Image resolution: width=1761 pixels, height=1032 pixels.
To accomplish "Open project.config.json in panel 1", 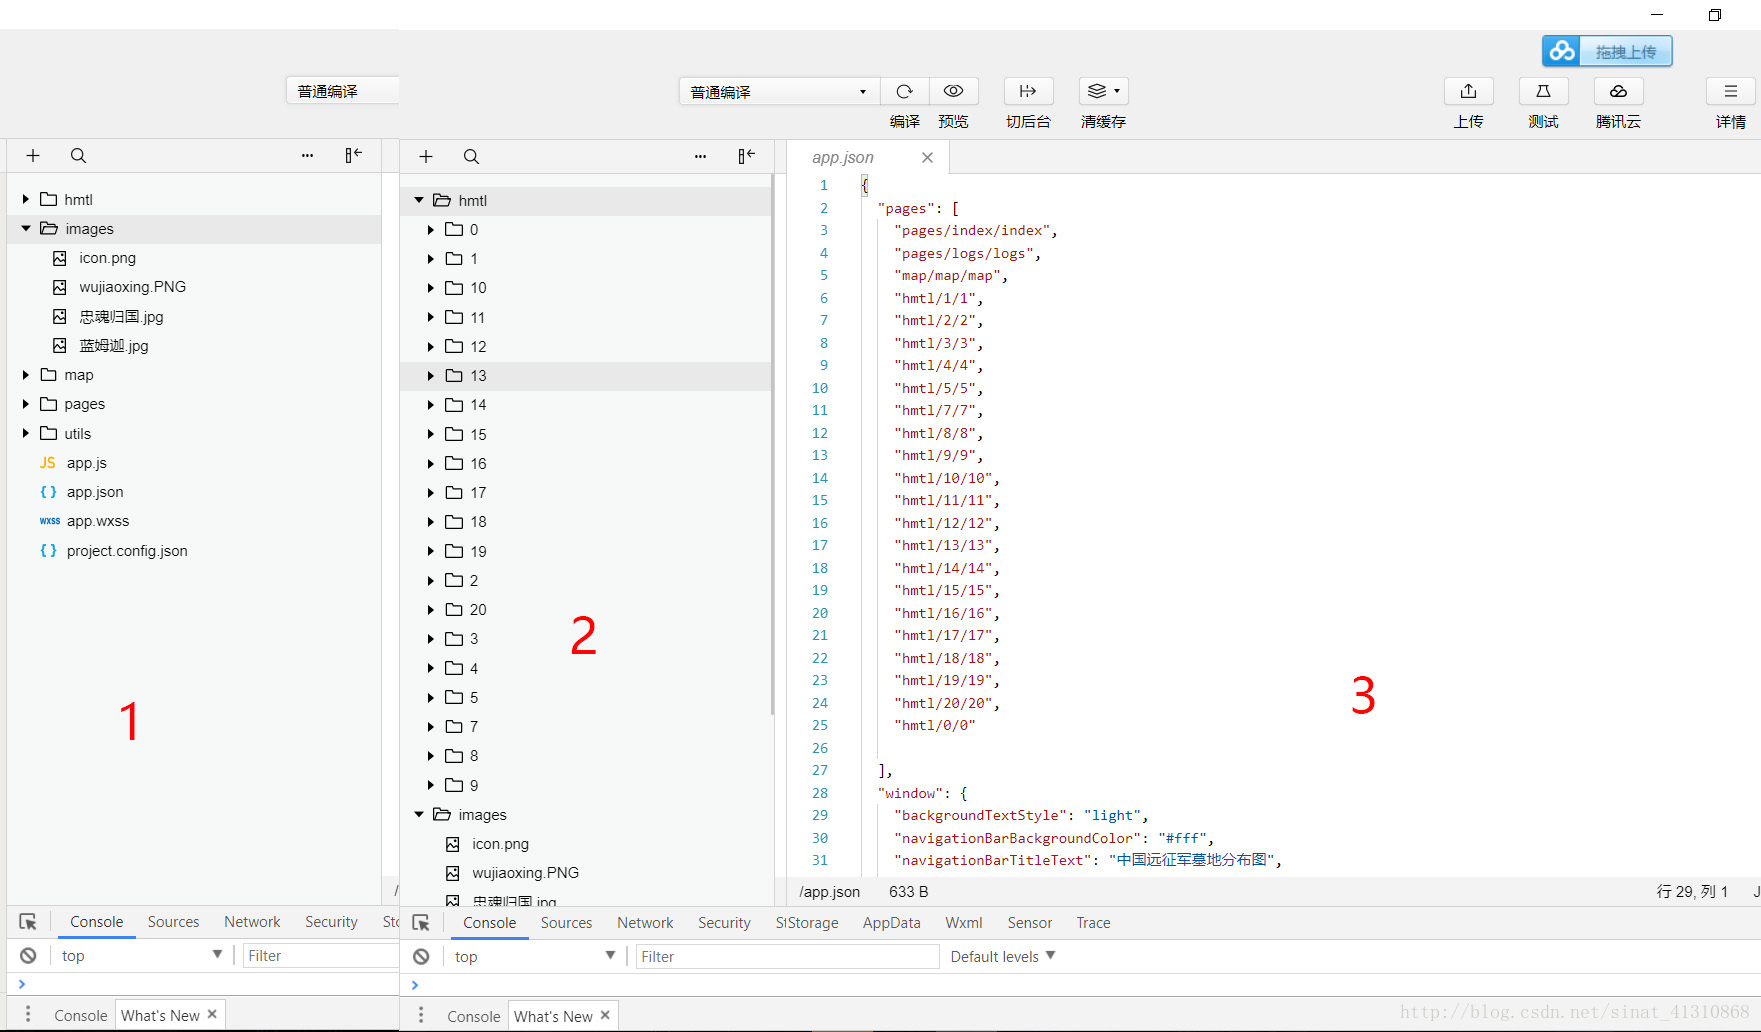I will [x=127, y=551].
